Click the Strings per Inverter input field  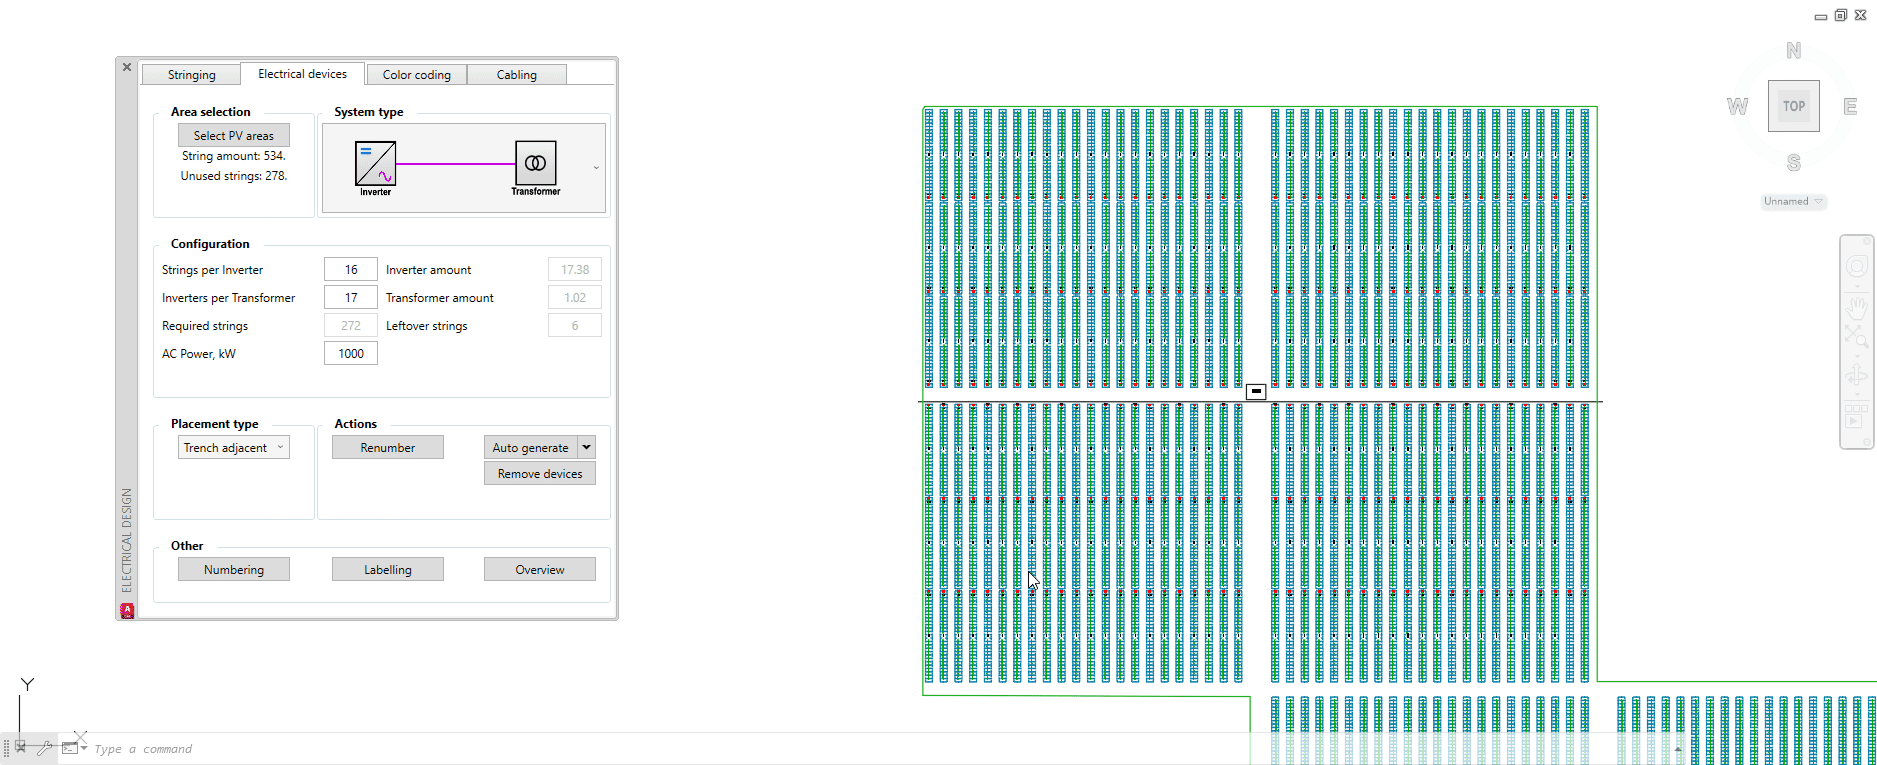pos(350,270)
